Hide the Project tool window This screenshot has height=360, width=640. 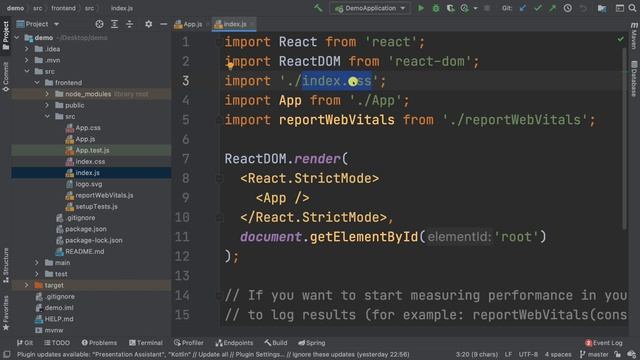163,24
